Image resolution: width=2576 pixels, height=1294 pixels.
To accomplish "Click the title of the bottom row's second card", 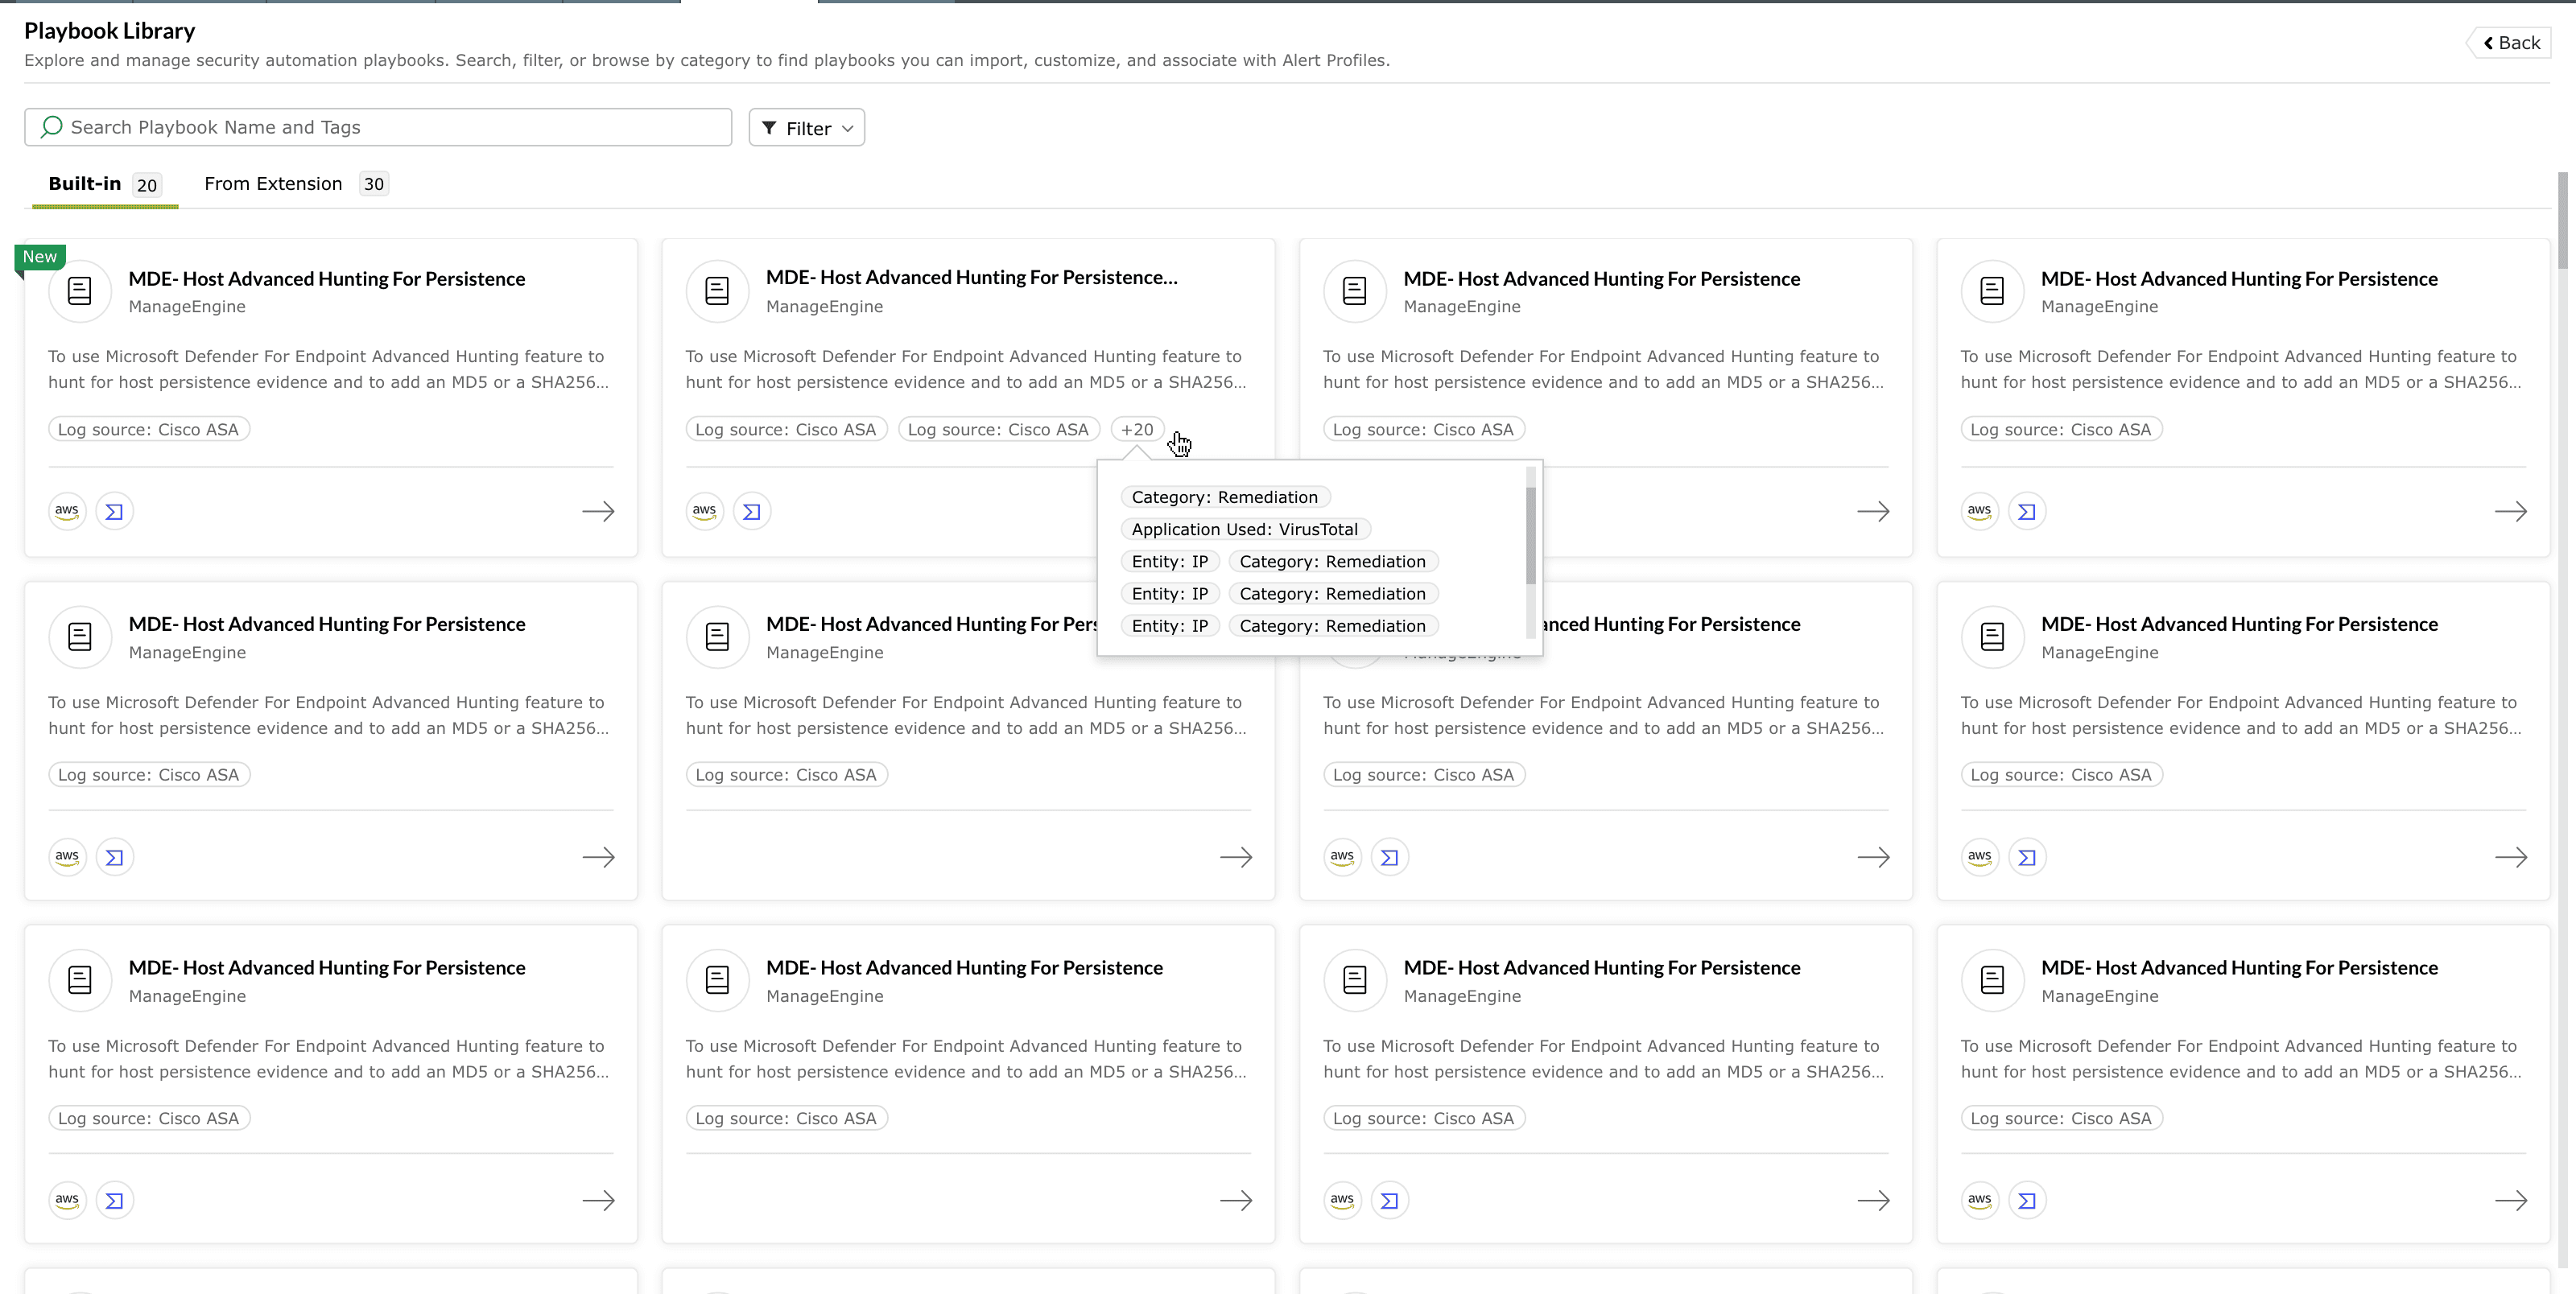I will (964, 968).
